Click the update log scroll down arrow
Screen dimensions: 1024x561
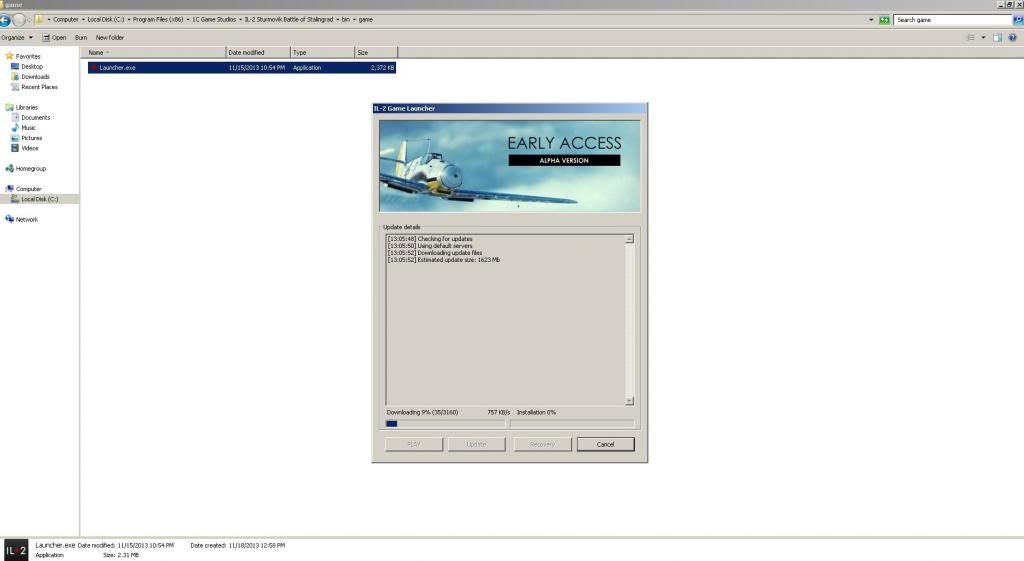(629, 400)
